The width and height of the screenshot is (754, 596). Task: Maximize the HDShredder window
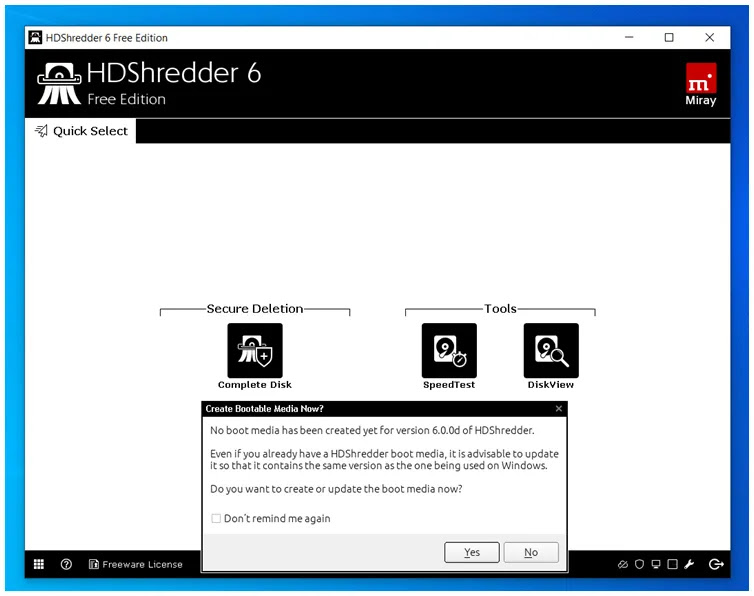click(669, 38)
